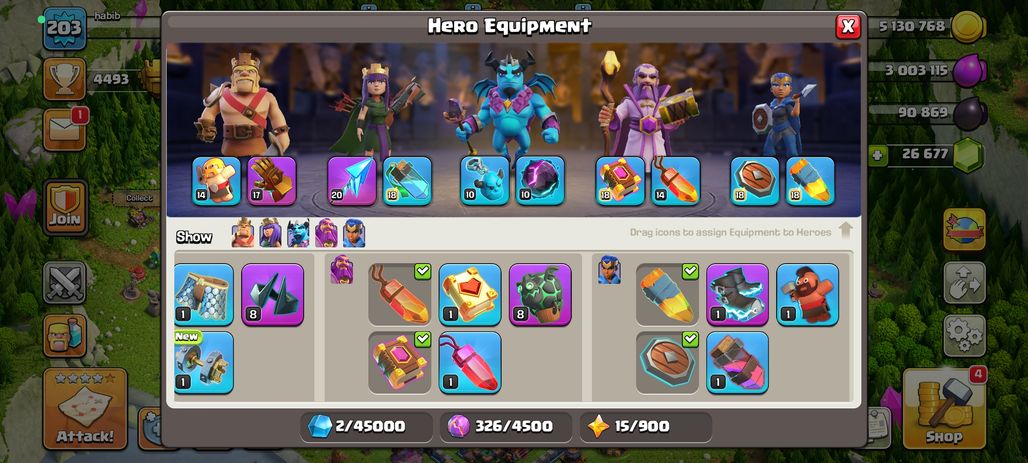The height and width of the screenshot is (463, 1028).
Task: Select Giant Gauntlet equipment level 17
Action: 272,181
